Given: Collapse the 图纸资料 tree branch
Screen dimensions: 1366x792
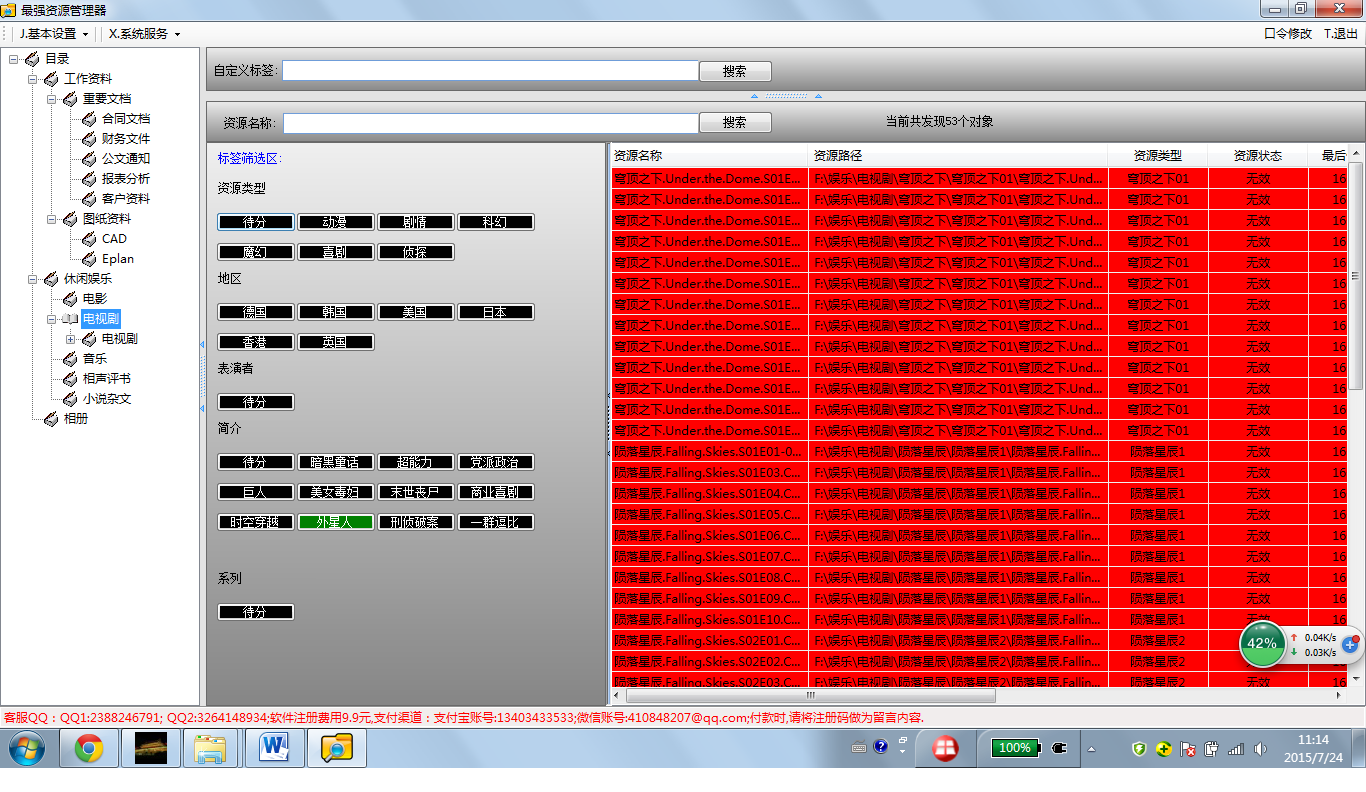Looking at the screenshot, I should [52, 219].
